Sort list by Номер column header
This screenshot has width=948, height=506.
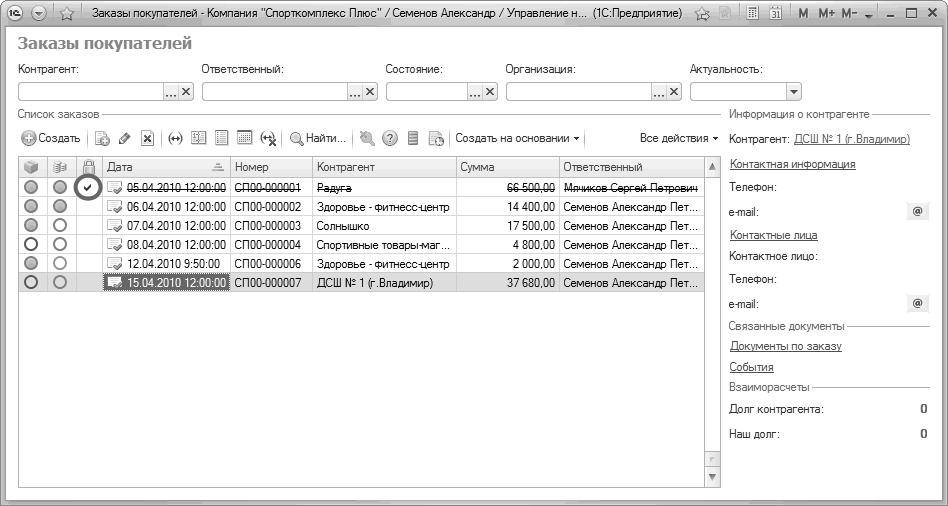point(271,167)
